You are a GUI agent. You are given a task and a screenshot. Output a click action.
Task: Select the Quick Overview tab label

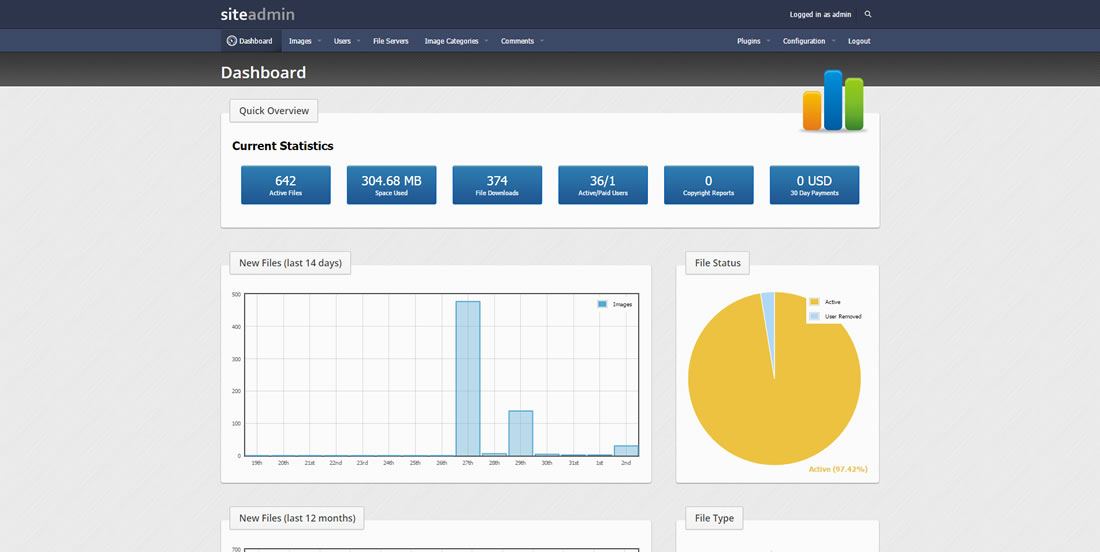click(274, 111)
